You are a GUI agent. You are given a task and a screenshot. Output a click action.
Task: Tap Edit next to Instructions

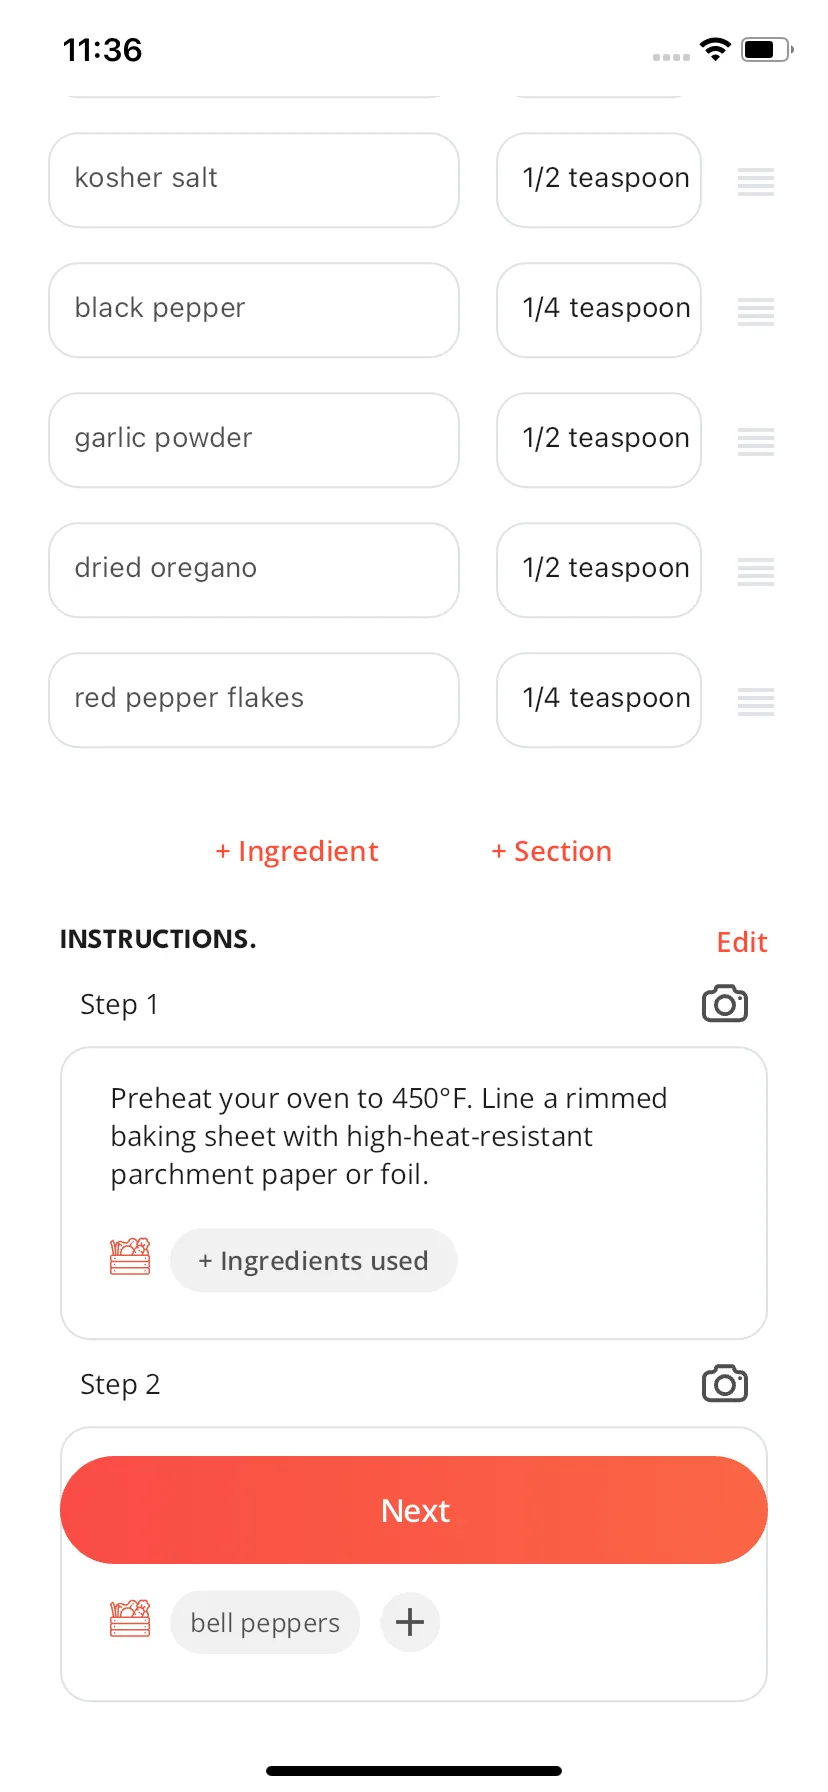(x=742, y=942)
